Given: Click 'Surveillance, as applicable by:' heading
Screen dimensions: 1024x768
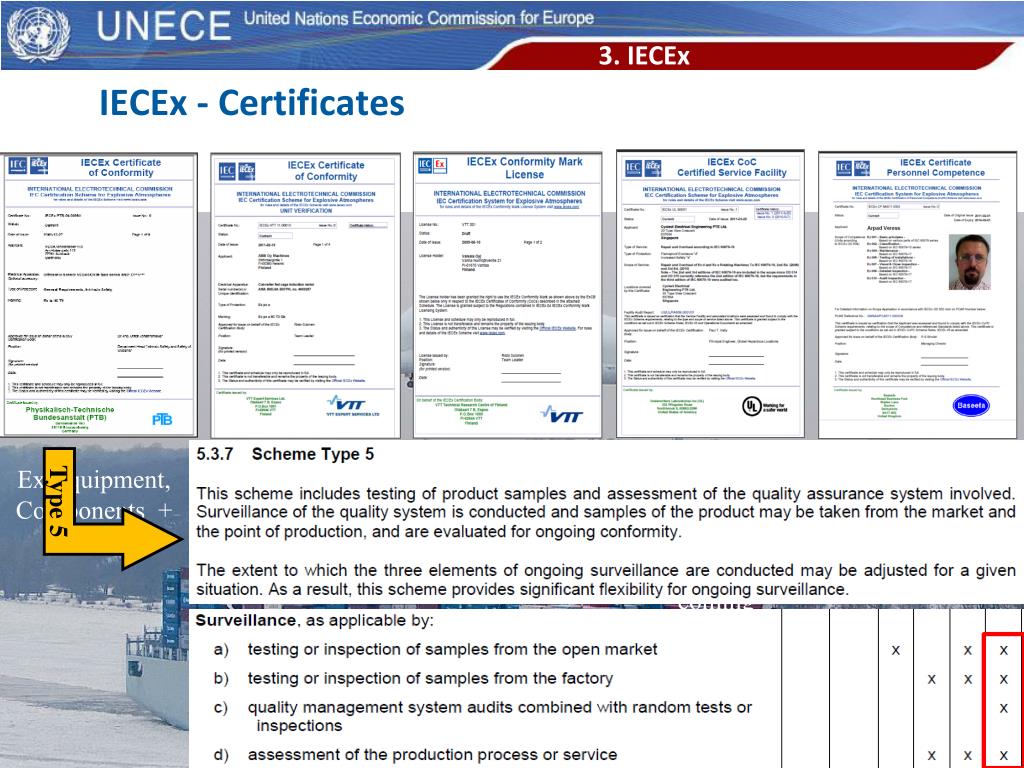Looking at the screenshot, I should 314,620.
